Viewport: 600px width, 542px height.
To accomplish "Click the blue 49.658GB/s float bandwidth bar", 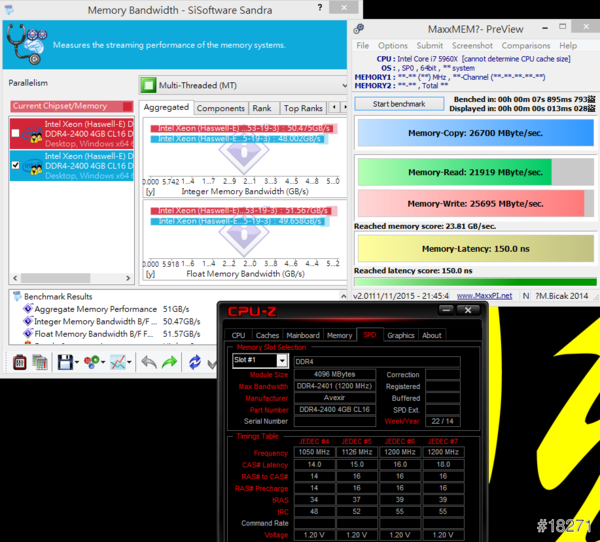I will 240,221.
